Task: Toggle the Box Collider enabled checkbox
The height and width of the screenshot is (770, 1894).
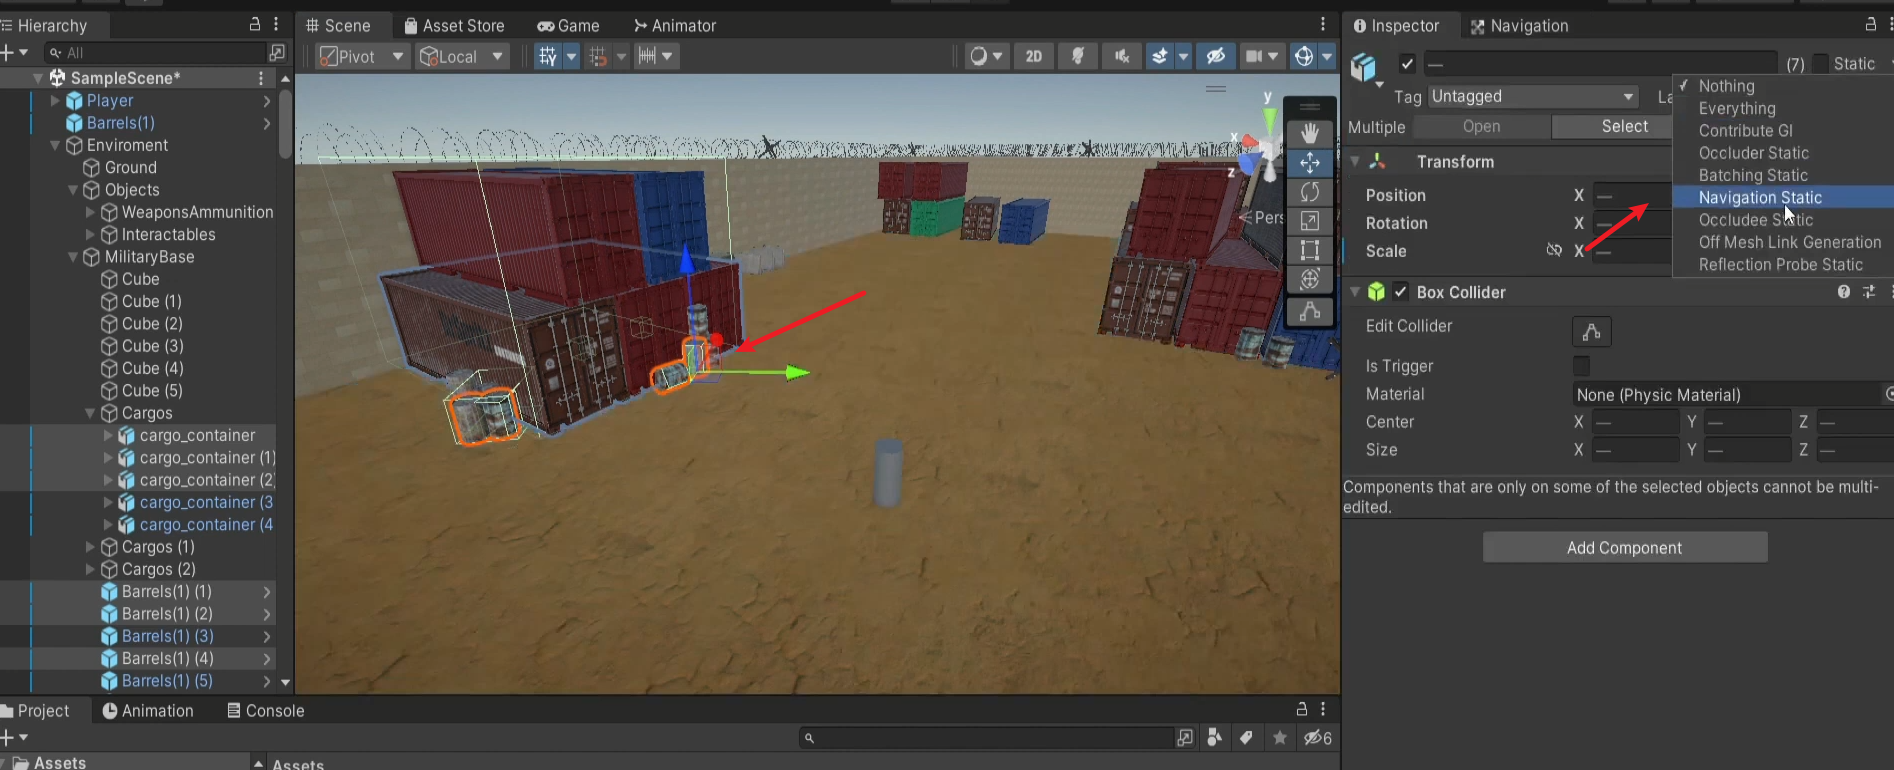Action: [1400, 292]
